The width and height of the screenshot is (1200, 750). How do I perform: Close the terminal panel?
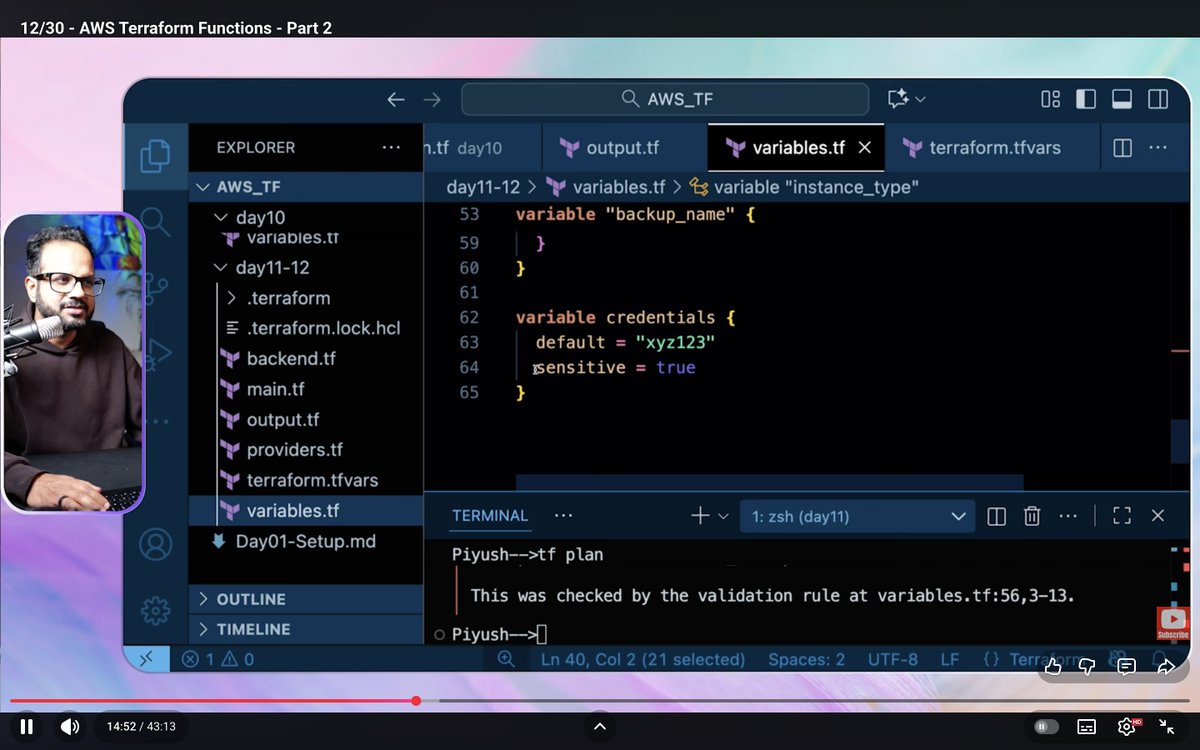pyautogui.click(x=1158, y=516)
